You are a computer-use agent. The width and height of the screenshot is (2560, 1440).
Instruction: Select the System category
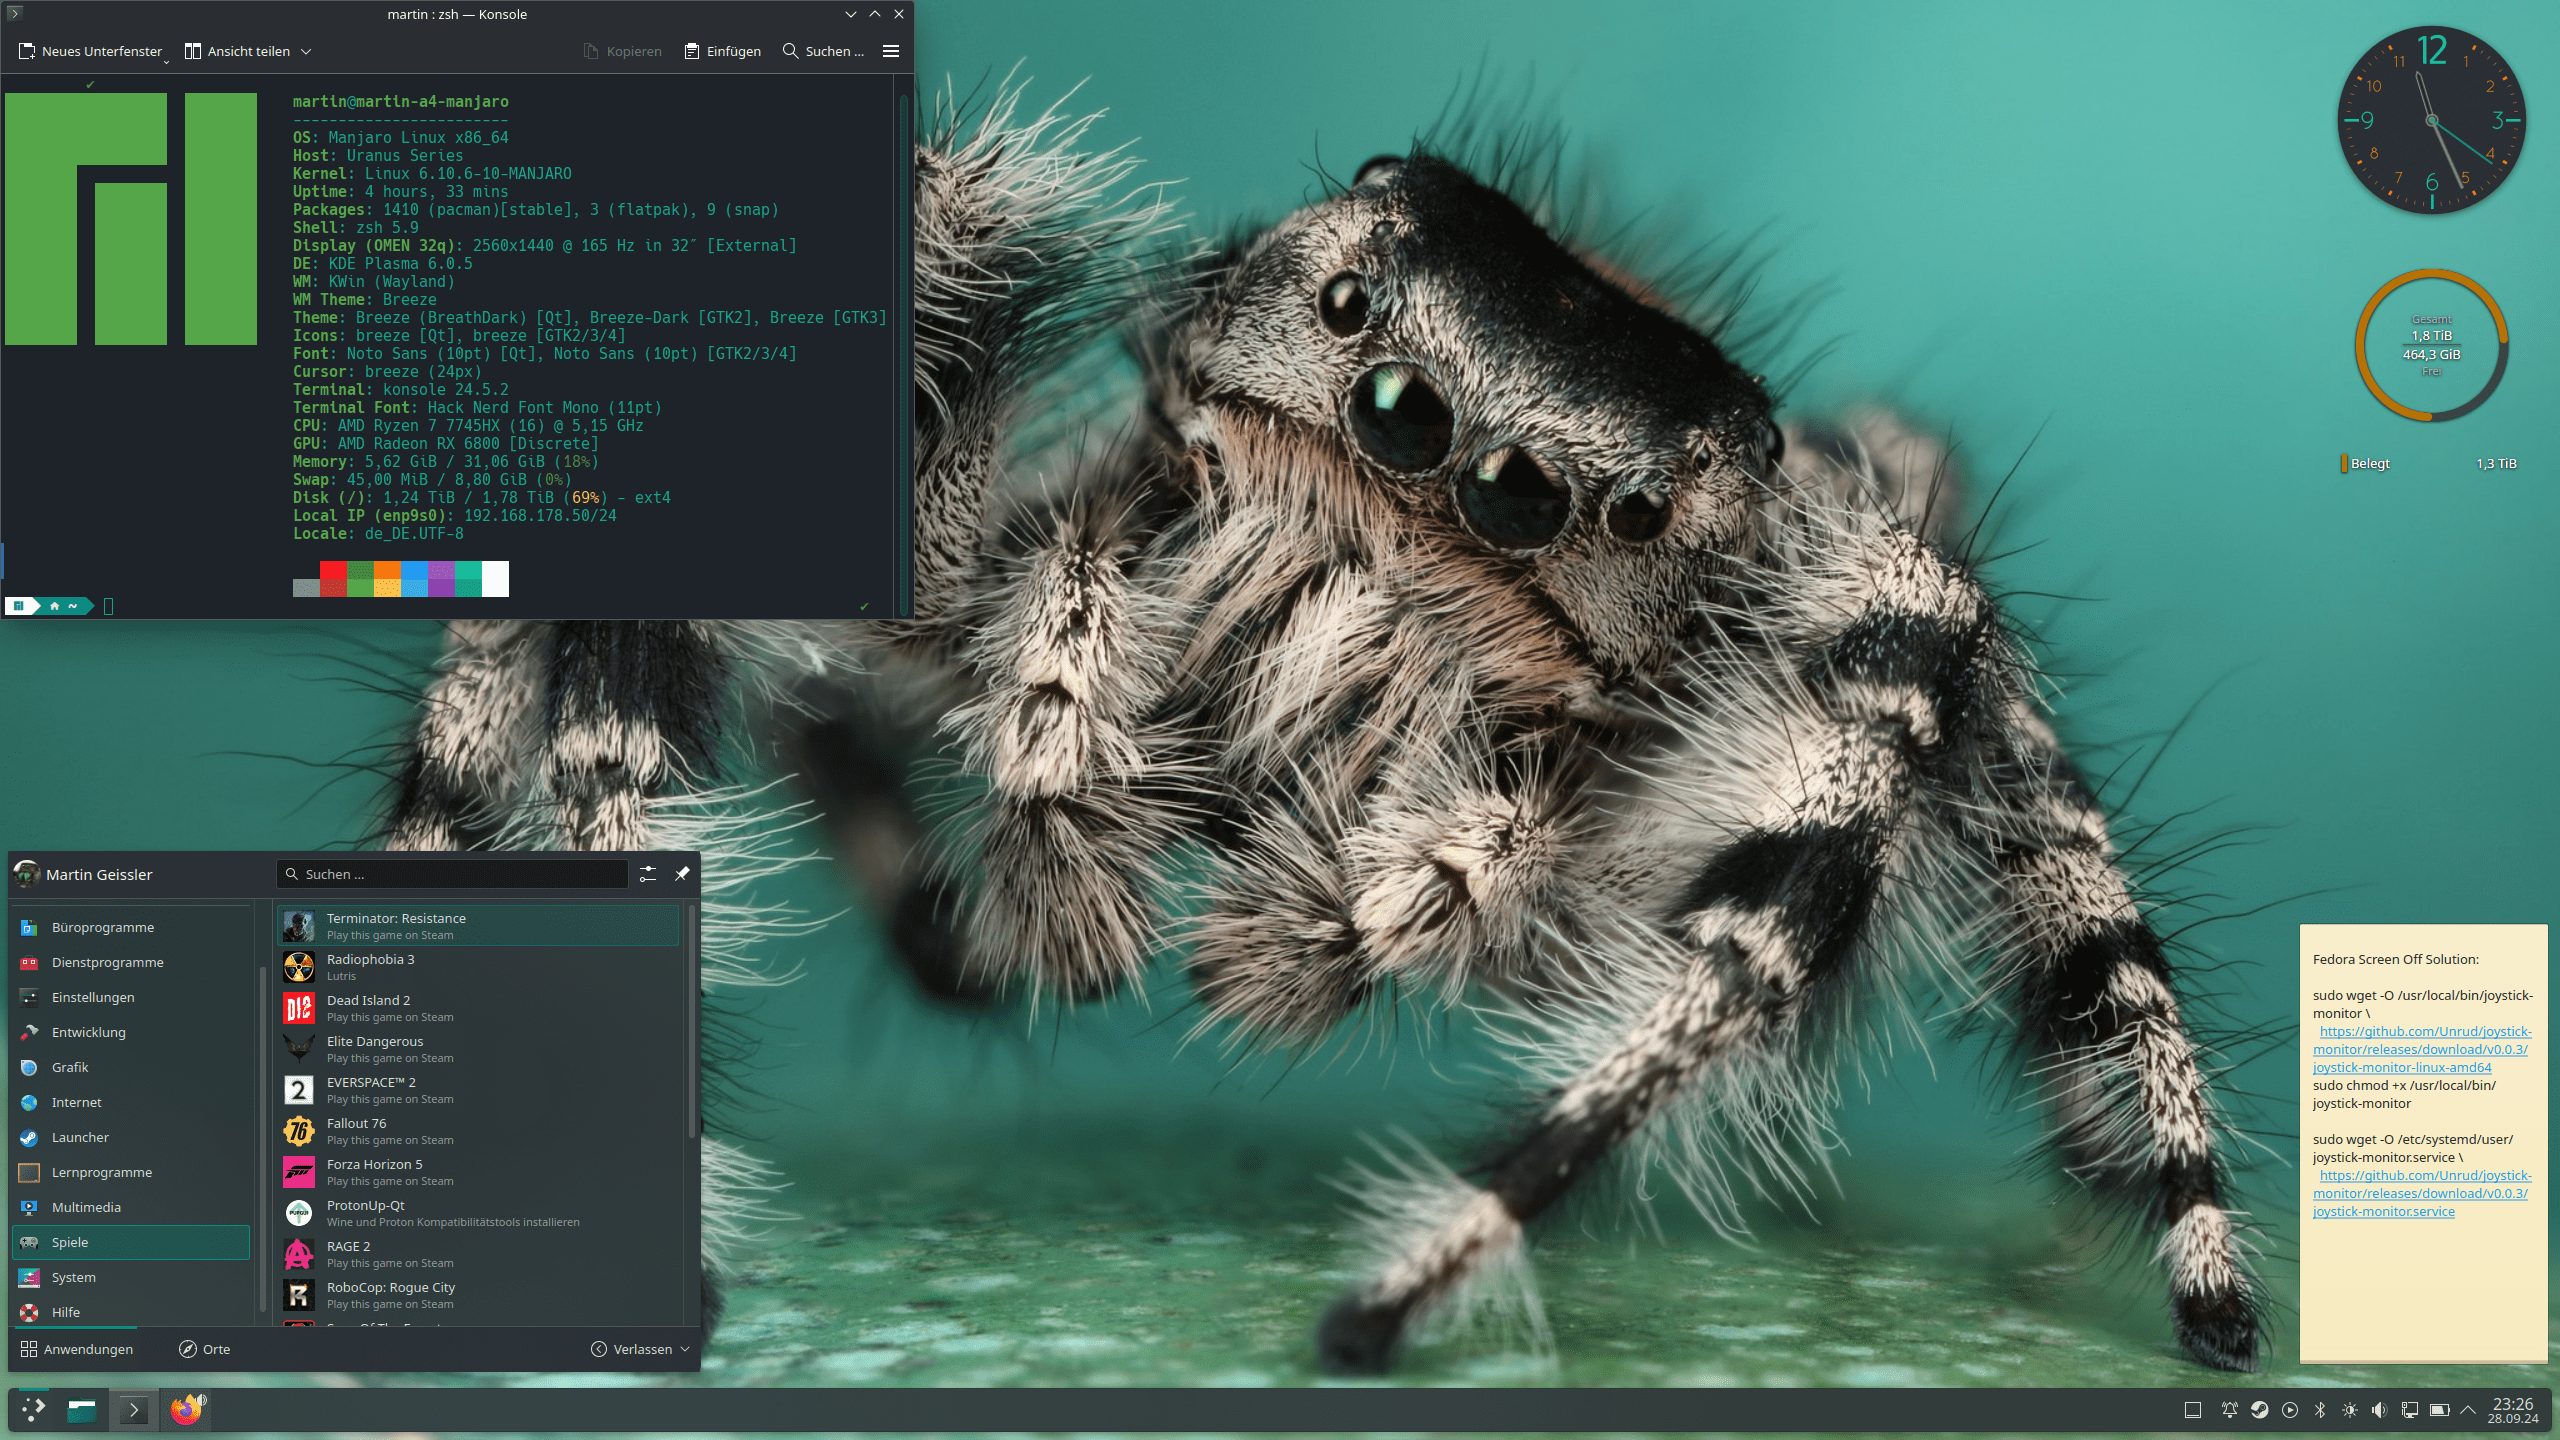click(x=131, y=1277)
